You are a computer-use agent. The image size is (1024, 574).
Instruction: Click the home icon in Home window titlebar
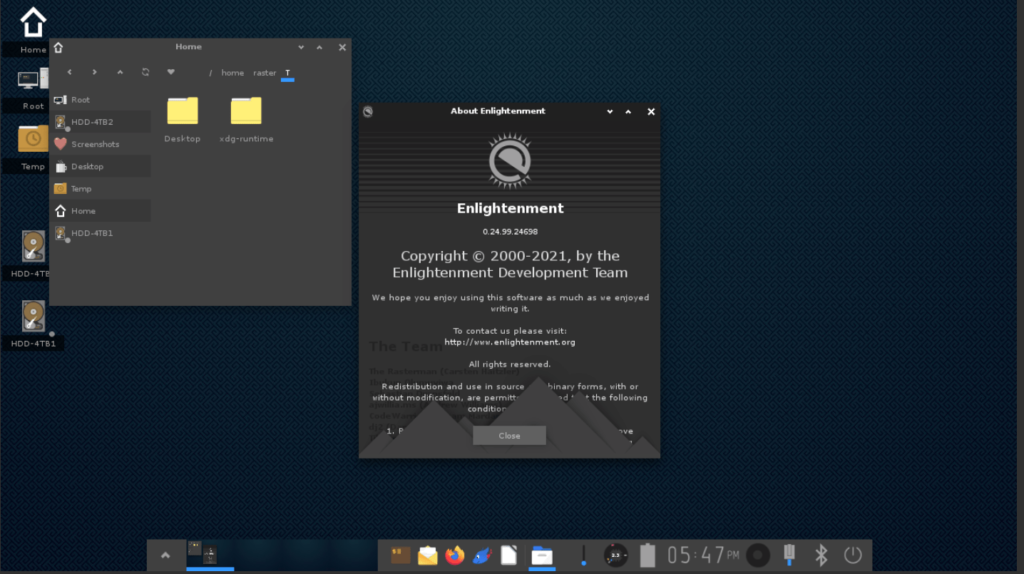point(58,47)
